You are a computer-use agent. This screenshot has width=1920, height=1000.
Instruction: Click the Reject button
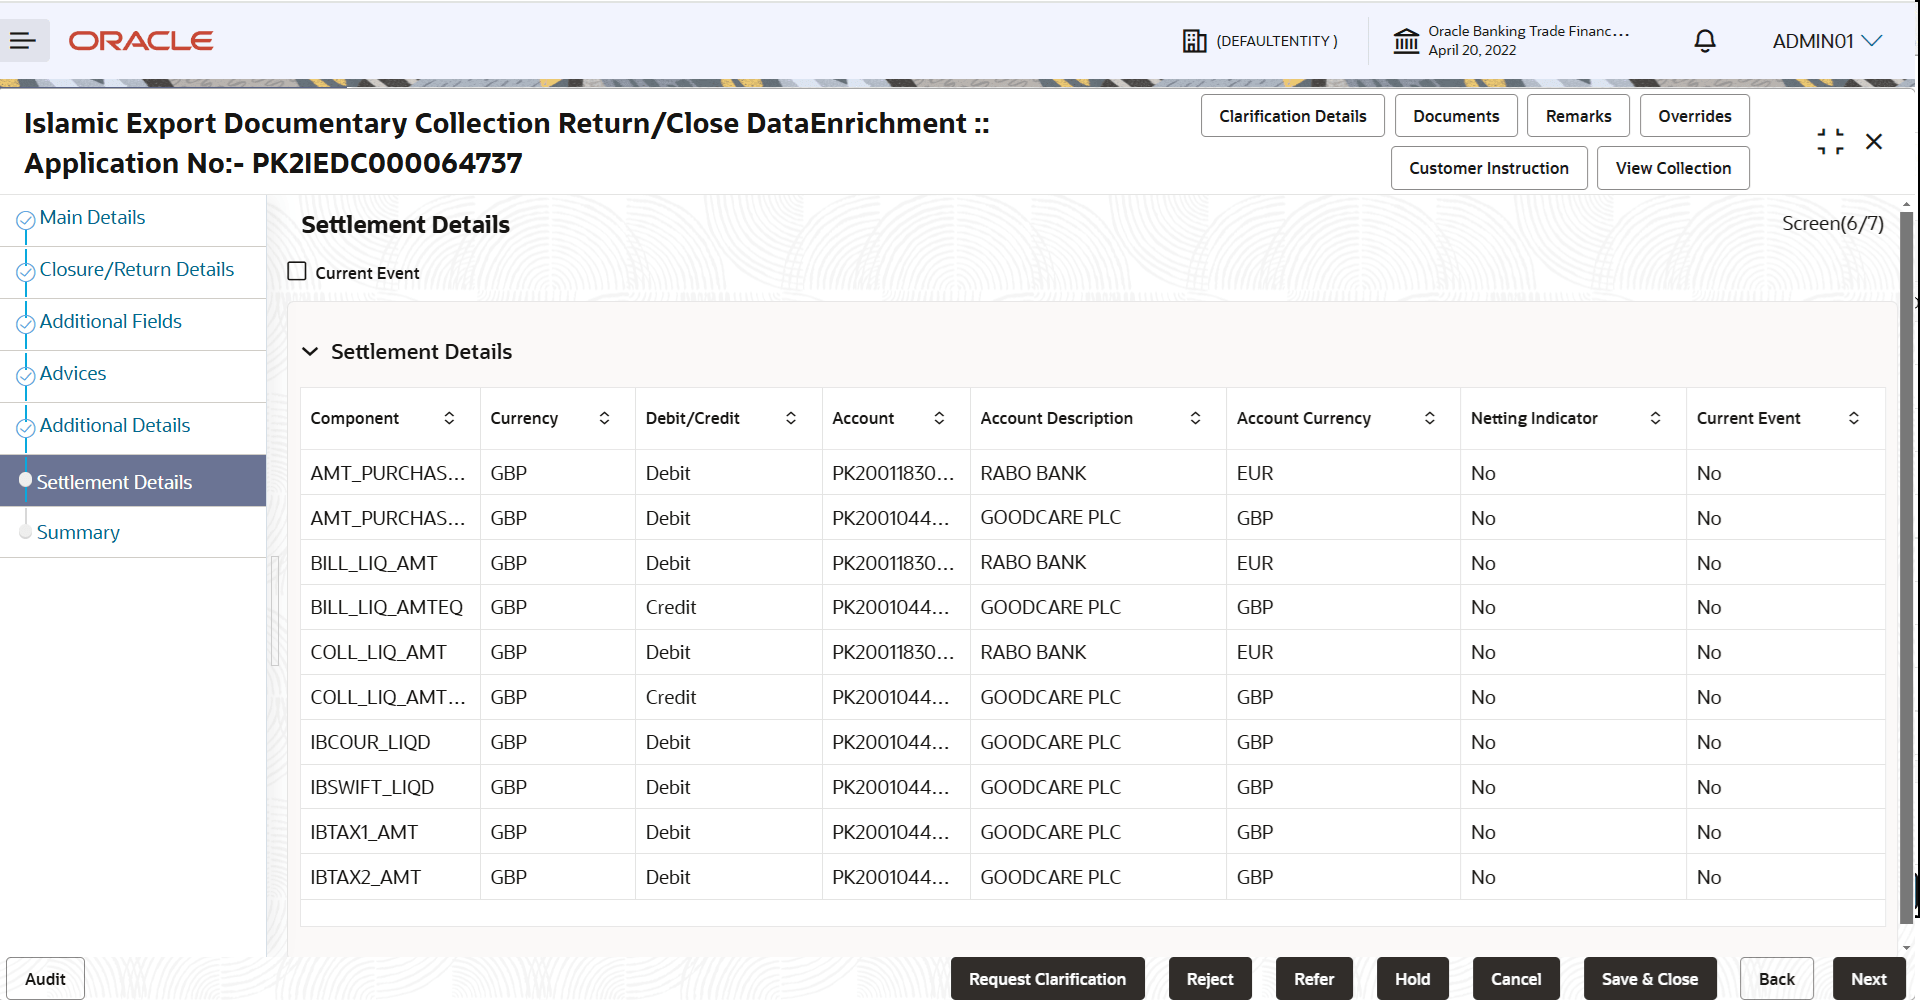[1210, 979]
